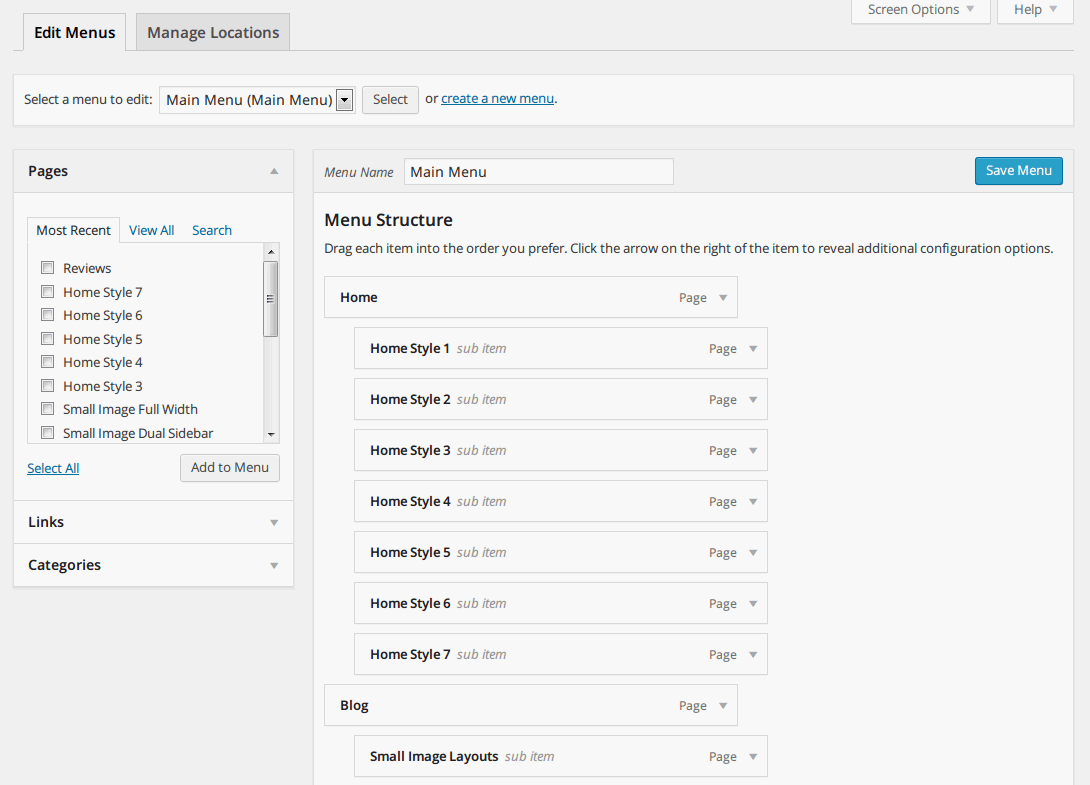The height and width of the screenshot is (785, 1090).
Task: Click into the Menu Name text field
Action: point(538,172)
